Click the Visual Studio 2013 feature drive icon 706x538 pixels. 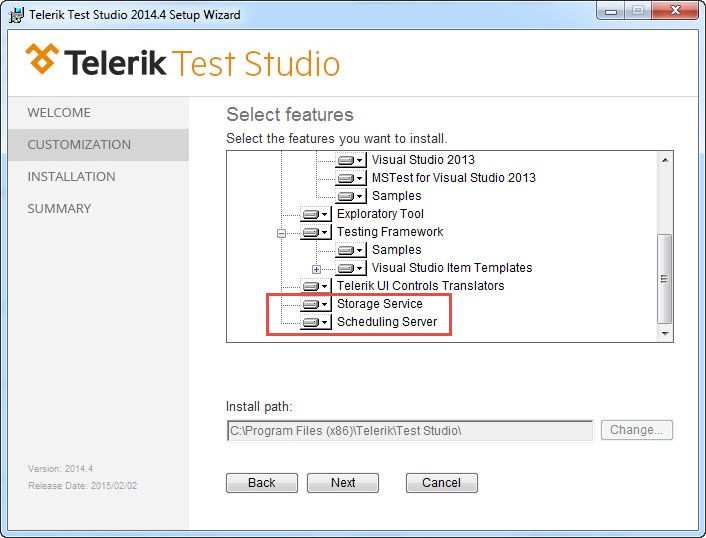(x=350, y=160)
